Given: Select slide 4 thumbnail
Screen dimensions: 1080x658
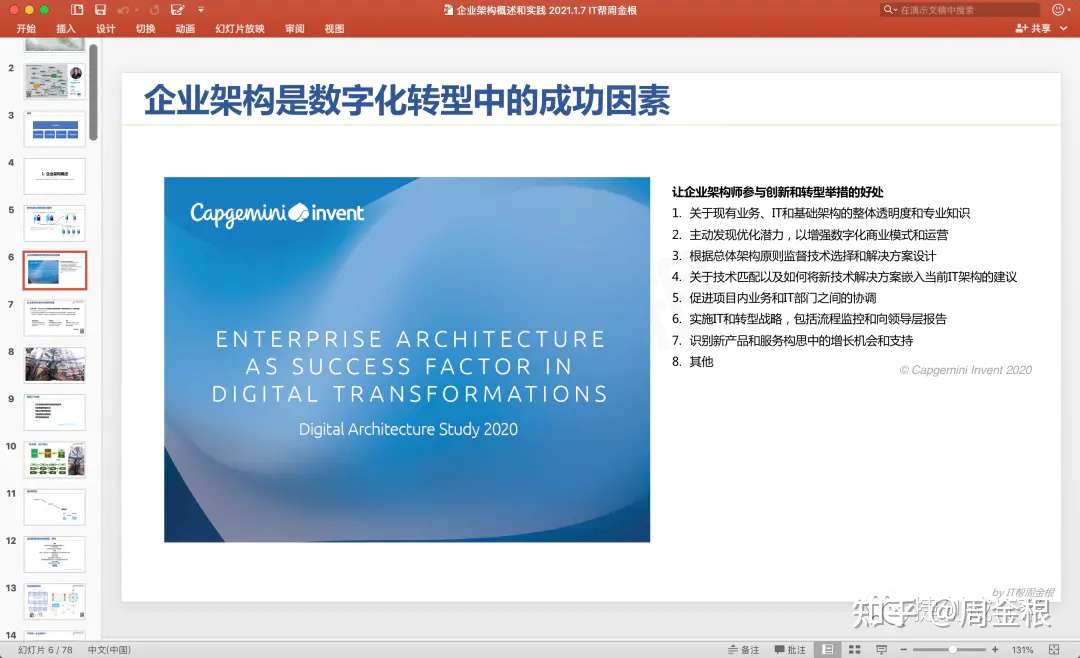Looking at the screenshot, I should pyautogui.click(x=55, y=176).
